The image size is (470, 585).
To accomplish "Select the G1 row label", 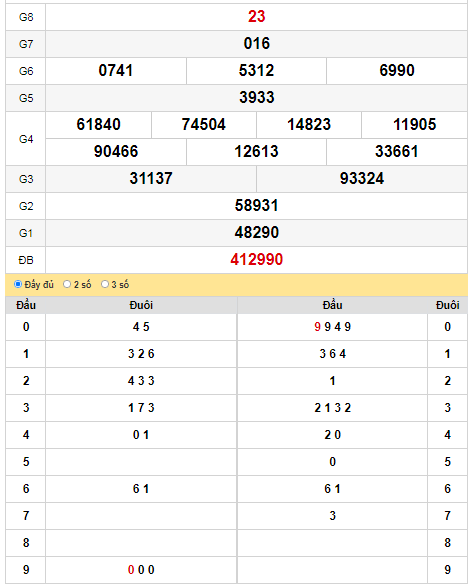I will point(26,233).
